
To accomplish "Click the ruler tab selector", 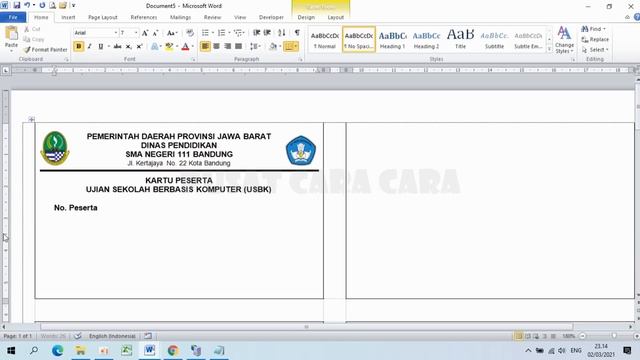I will point(6,70).
